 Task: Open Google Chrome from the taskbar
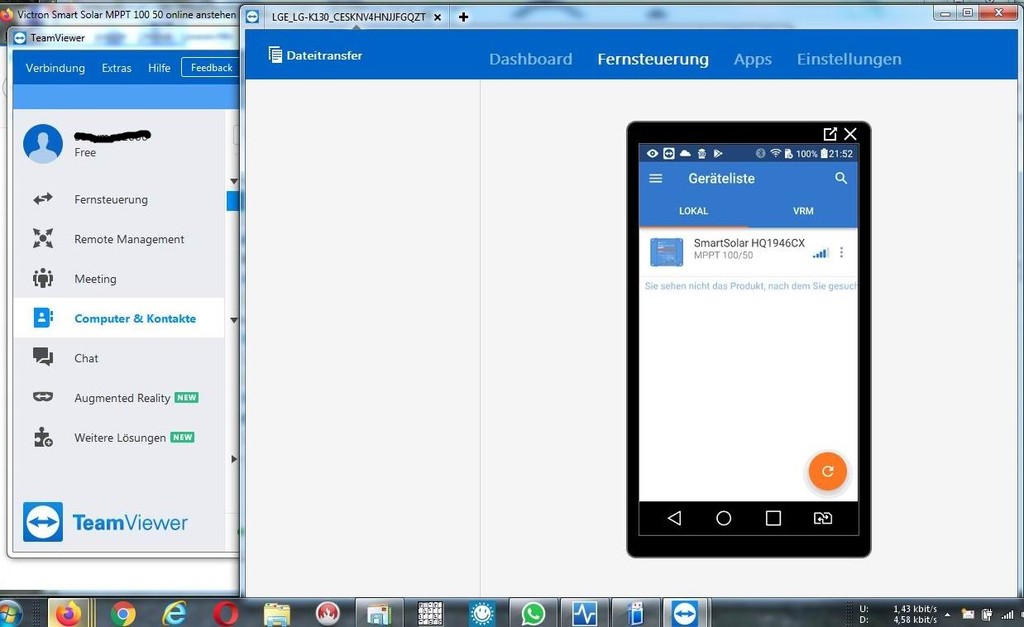pyautogui.click(x=123, y=614)
